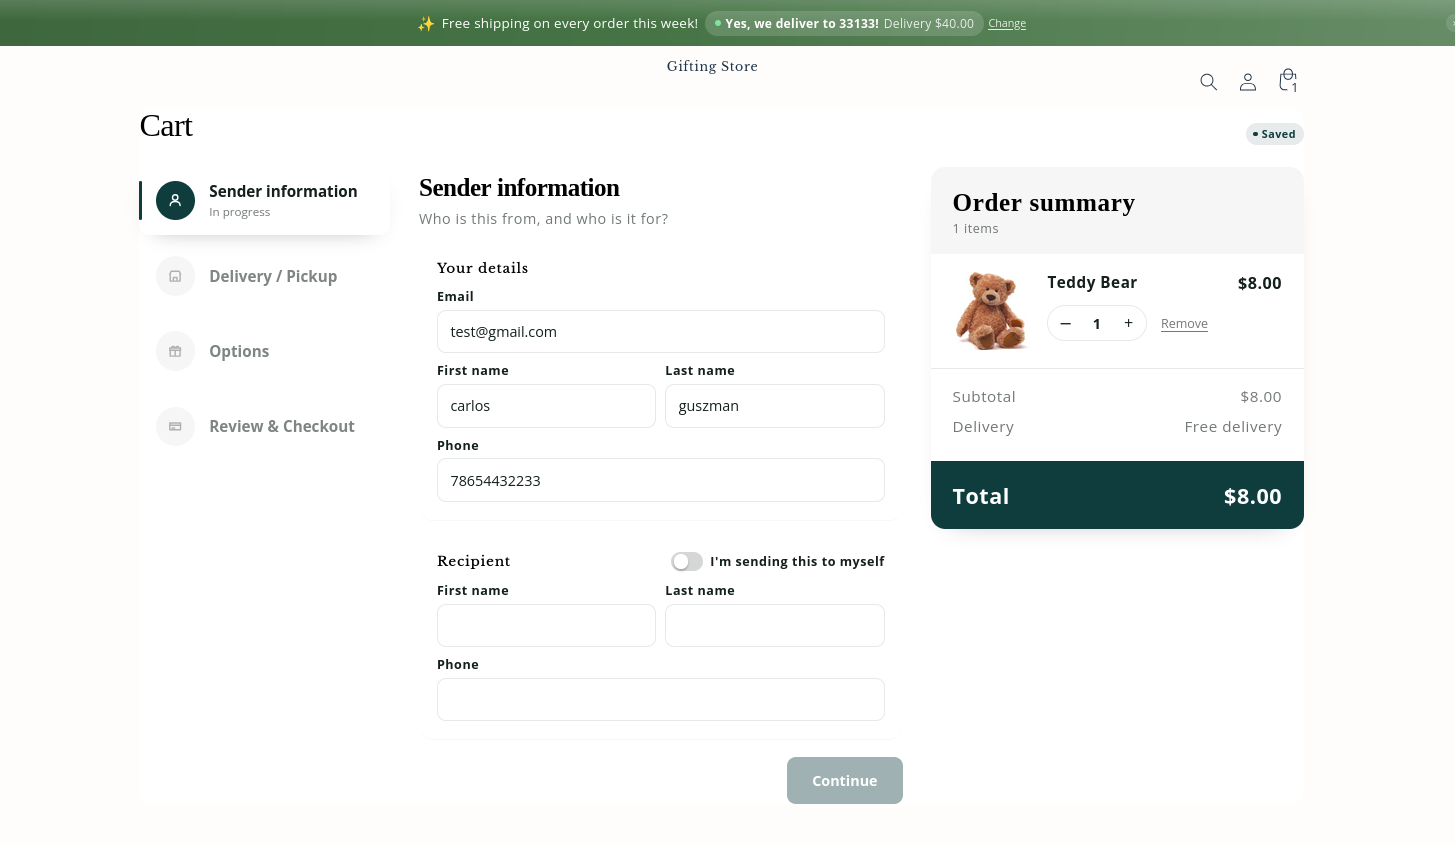Click the Sender information step icon
The width and height of the screenshot is (1455, 844).
[175, 200]
